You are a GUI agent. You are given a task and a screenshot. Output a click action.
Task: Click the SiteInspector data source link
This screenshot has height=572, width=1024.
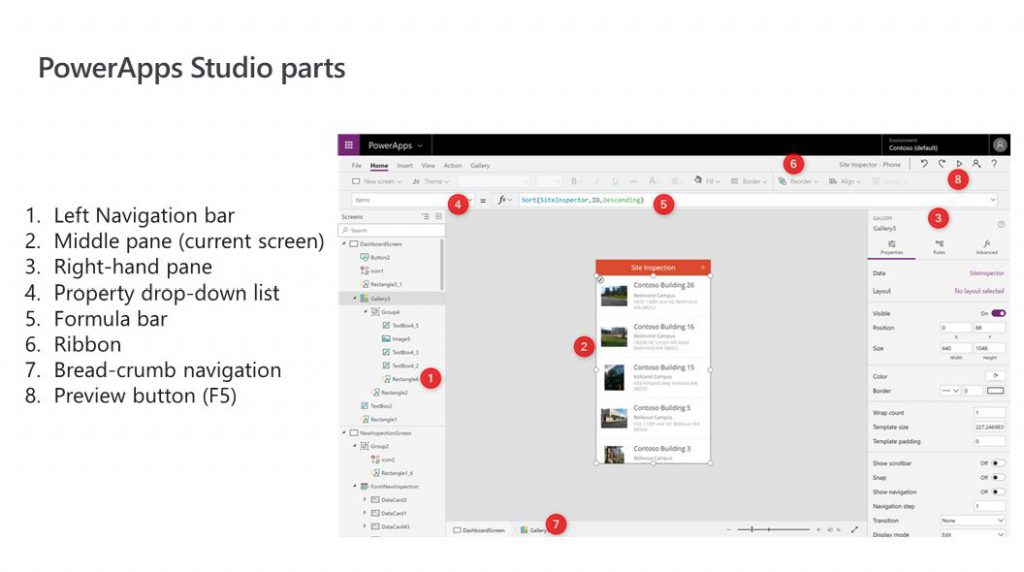987,273
